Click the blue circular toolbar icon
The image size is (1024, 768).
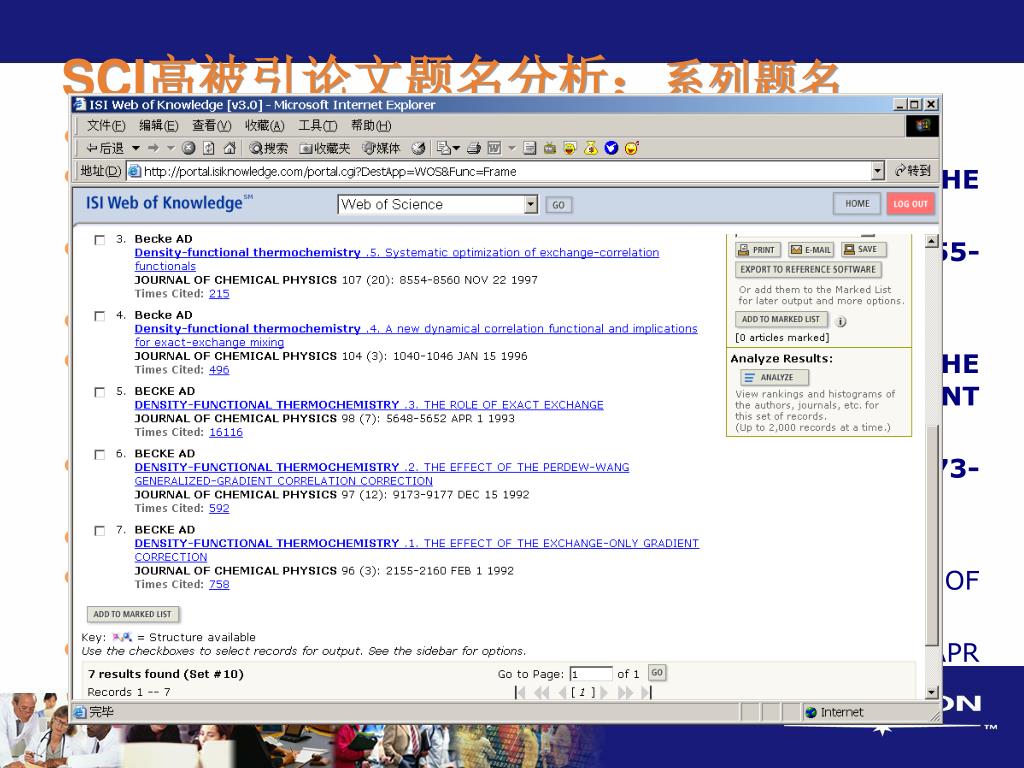pyautogui.click(x=611, y=148)
